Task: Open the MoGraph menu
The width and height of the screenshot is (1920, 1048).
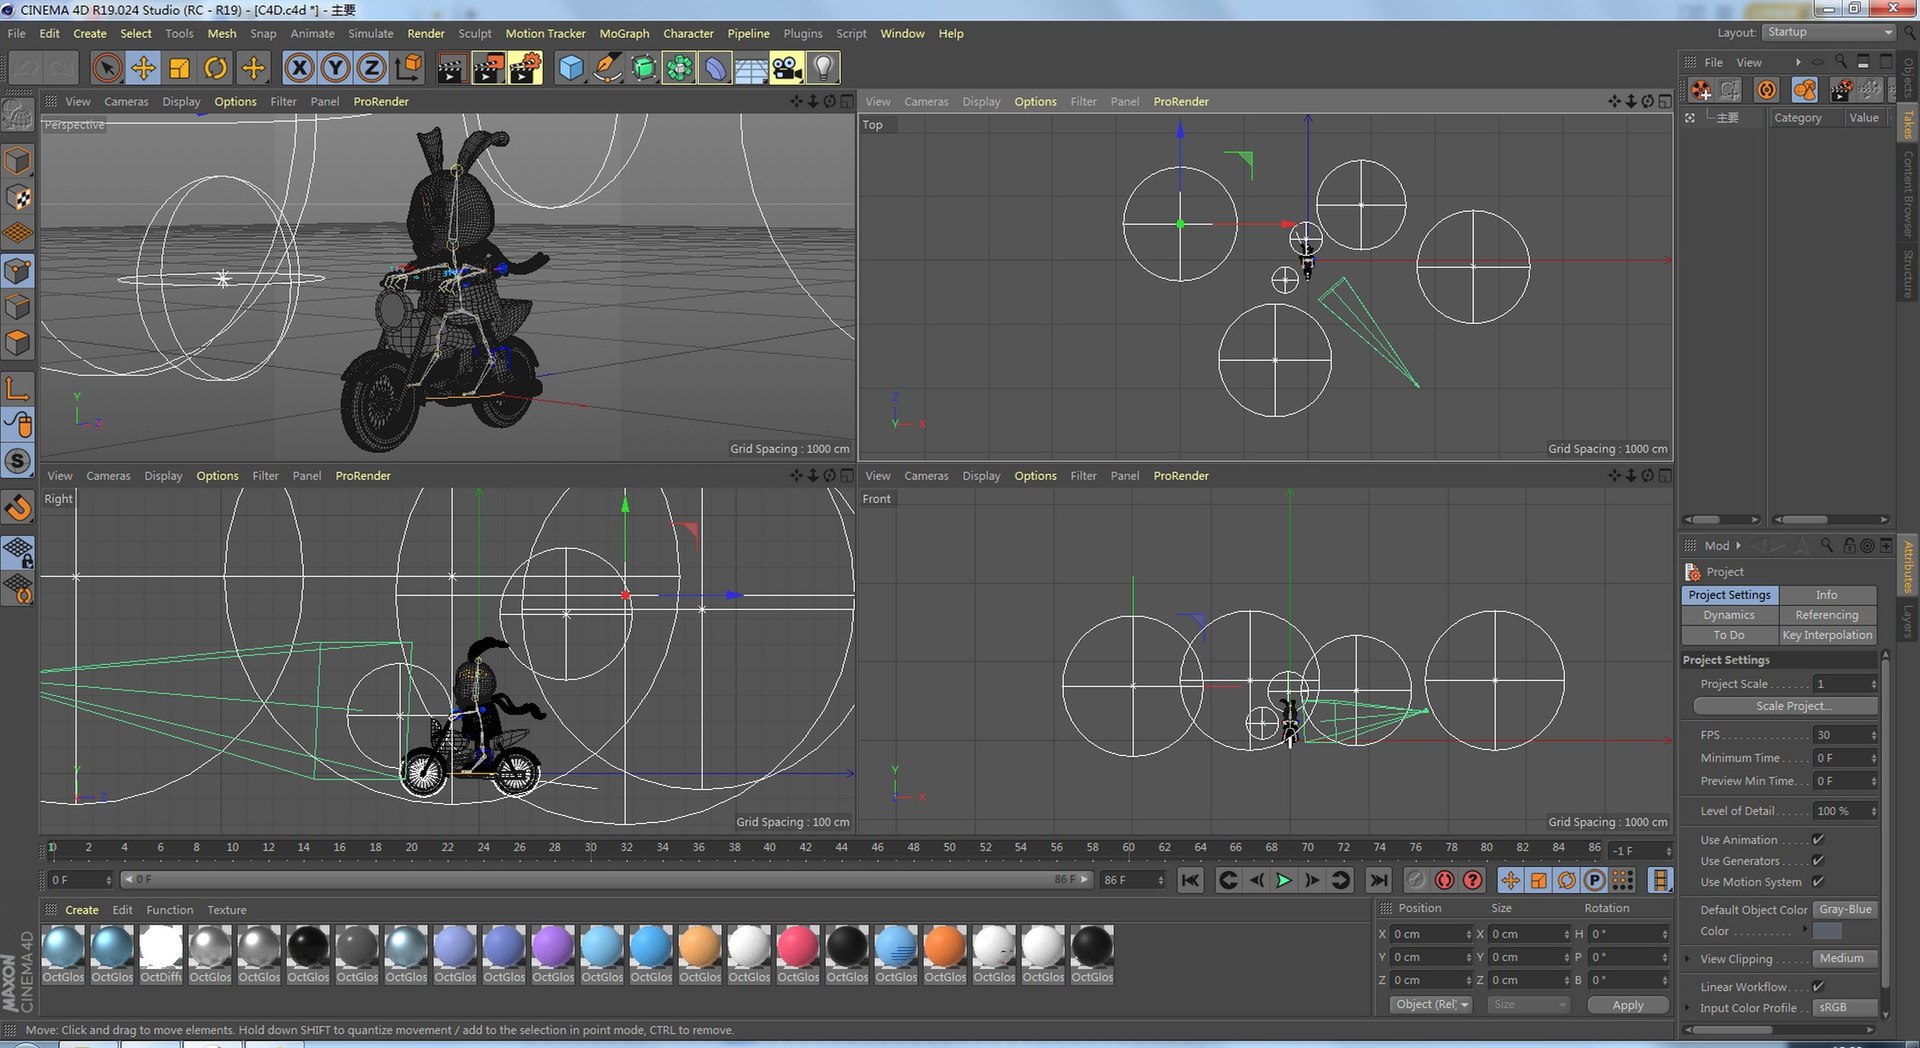Action: pyautogui.click(x=624, y=33)
